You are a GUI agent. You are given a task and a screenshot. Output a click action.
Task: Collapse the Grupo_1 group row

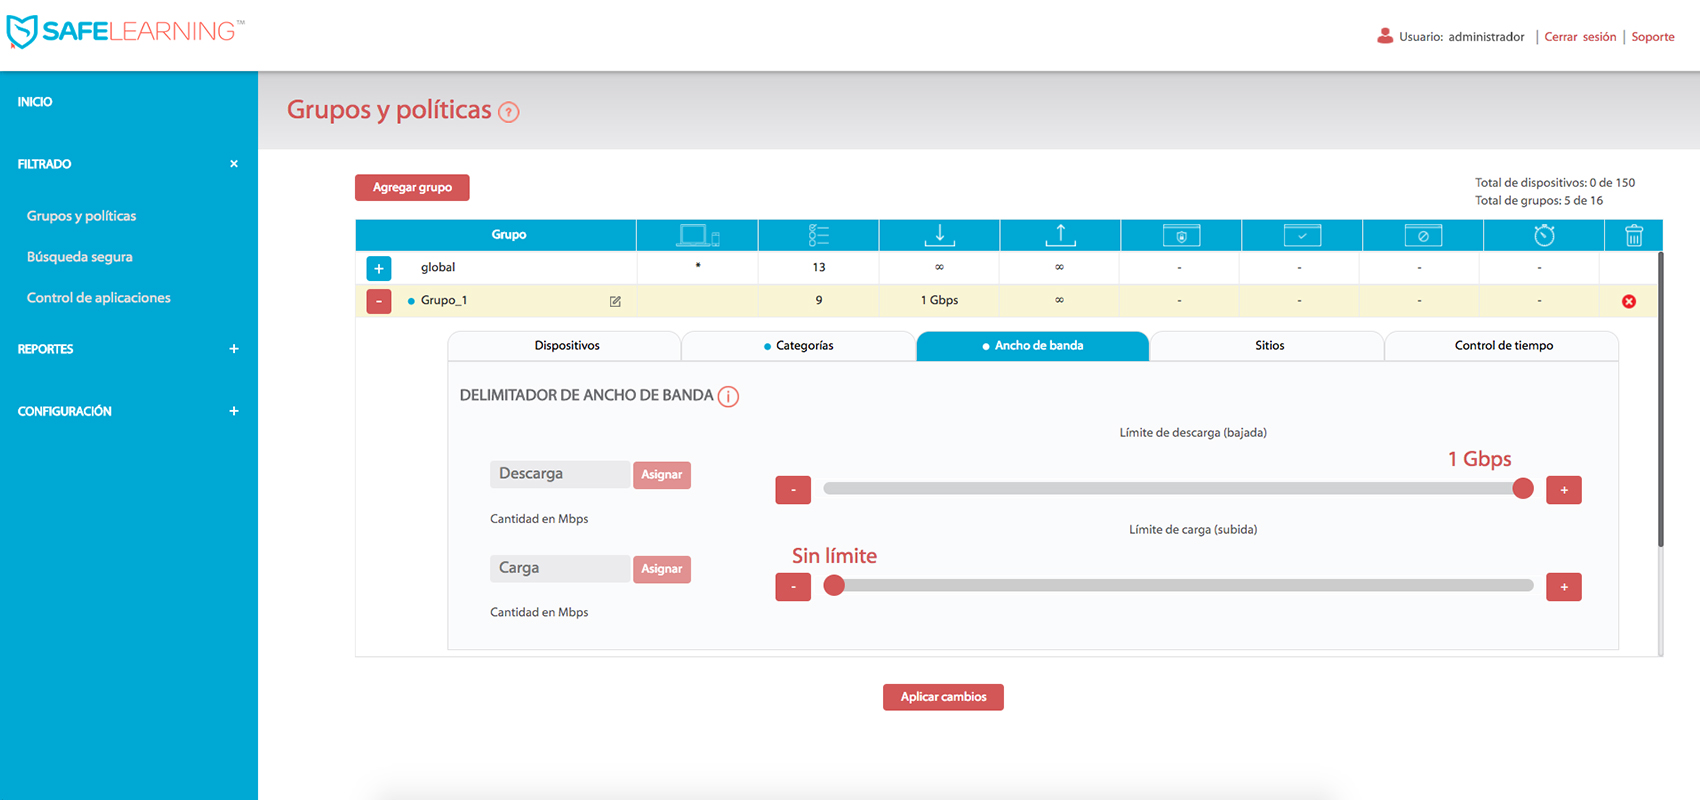pyautogui.click(x=379, y=301)
